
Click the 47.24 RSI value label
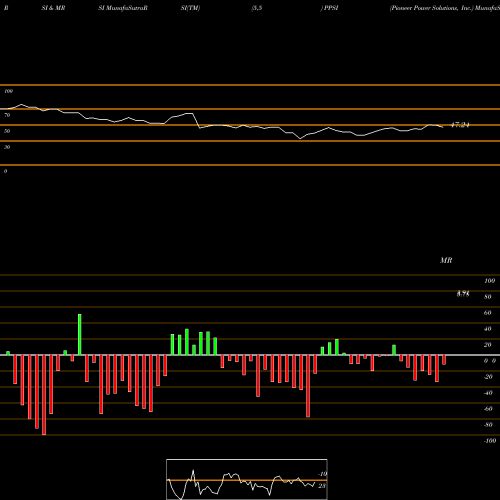[460, 125]
